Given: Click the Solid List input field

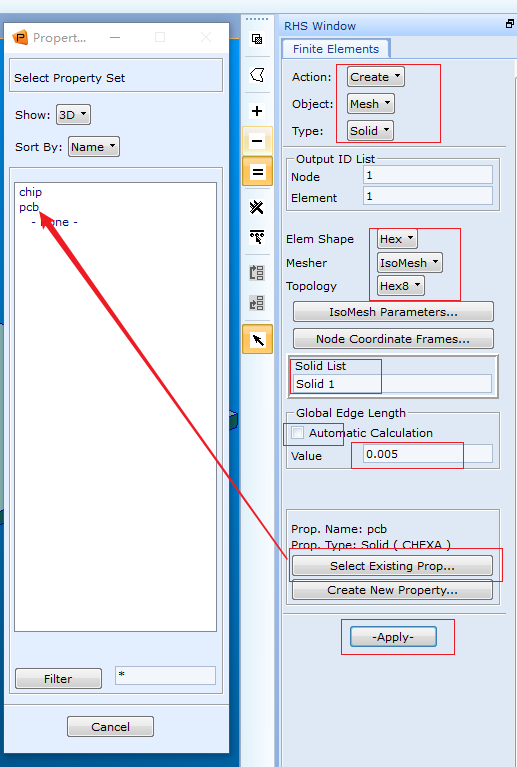Looking at the screenshot, I should click(x=392, y=384).
